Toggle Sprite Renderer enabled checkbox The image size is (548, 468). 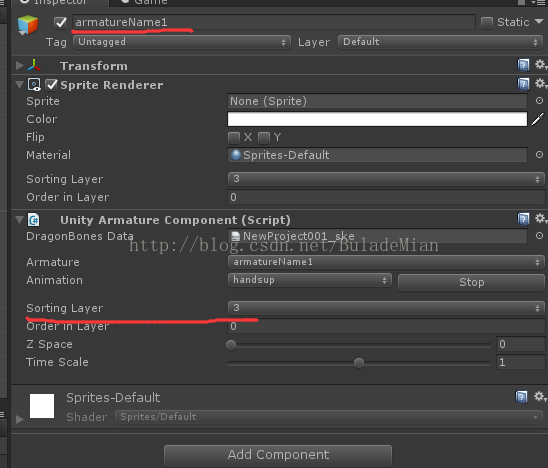[x=52, y=85]
